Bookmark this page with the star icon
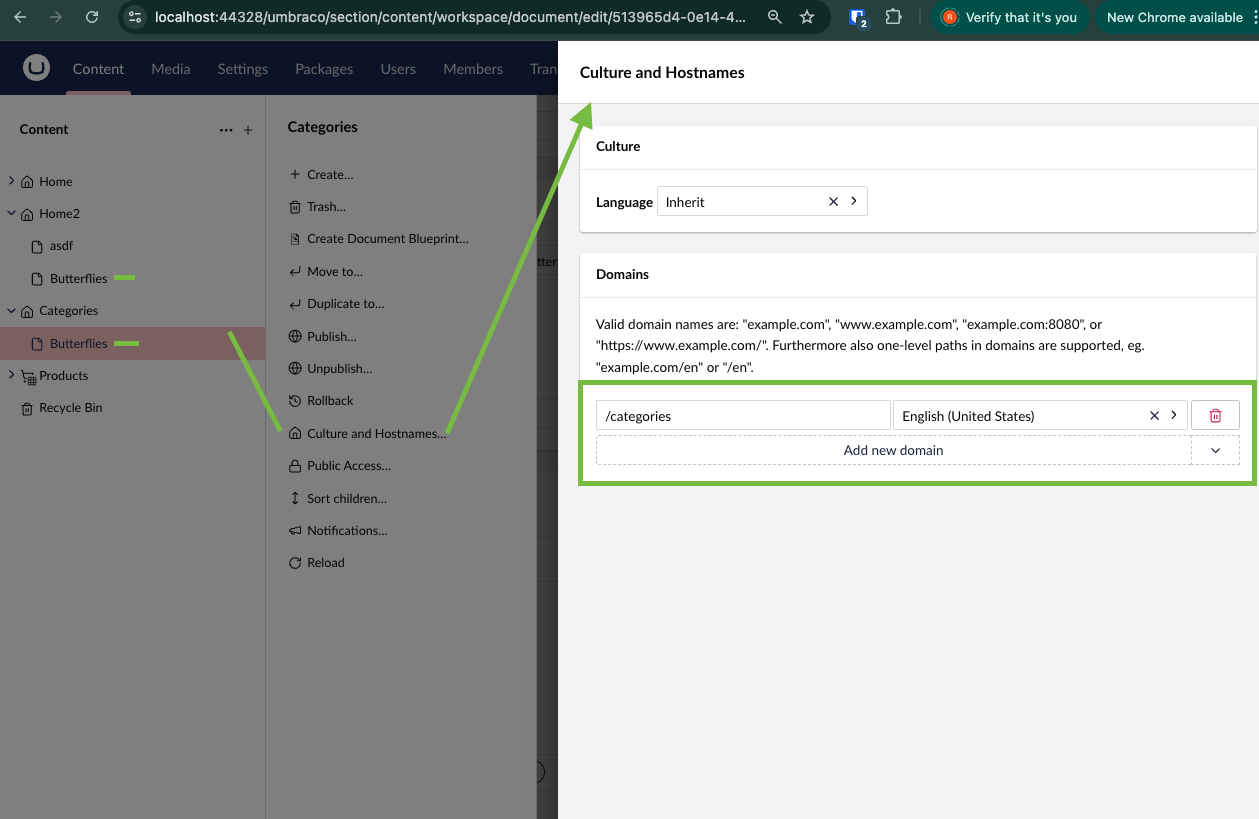 807,17
